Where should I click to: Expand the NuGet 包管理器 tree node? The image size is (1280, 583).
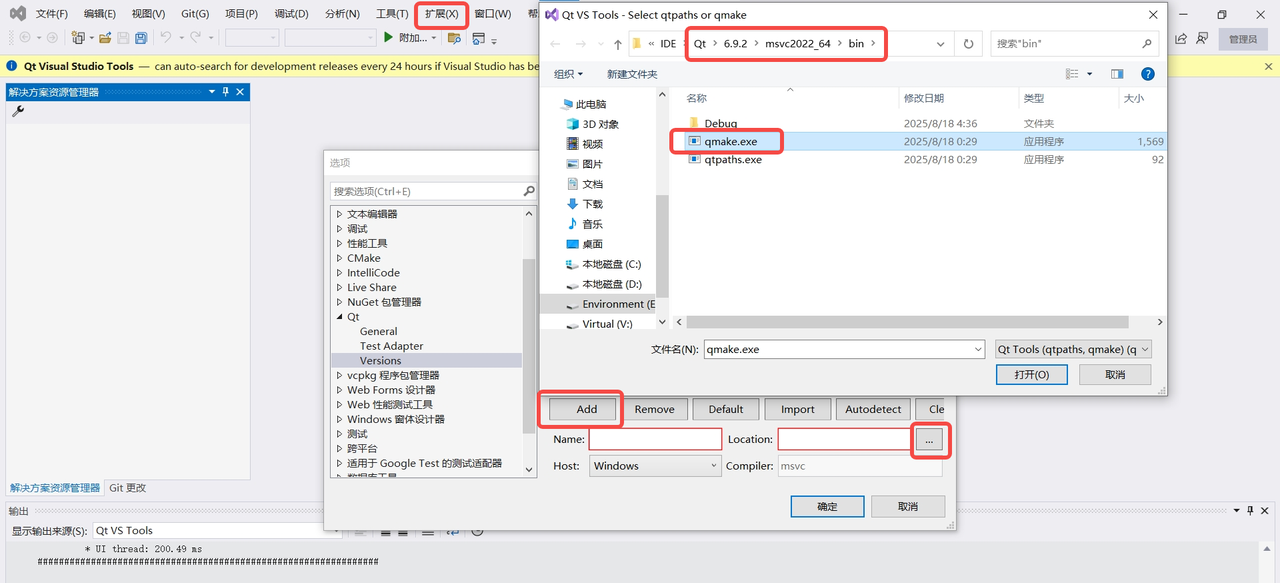pos(340,302)
